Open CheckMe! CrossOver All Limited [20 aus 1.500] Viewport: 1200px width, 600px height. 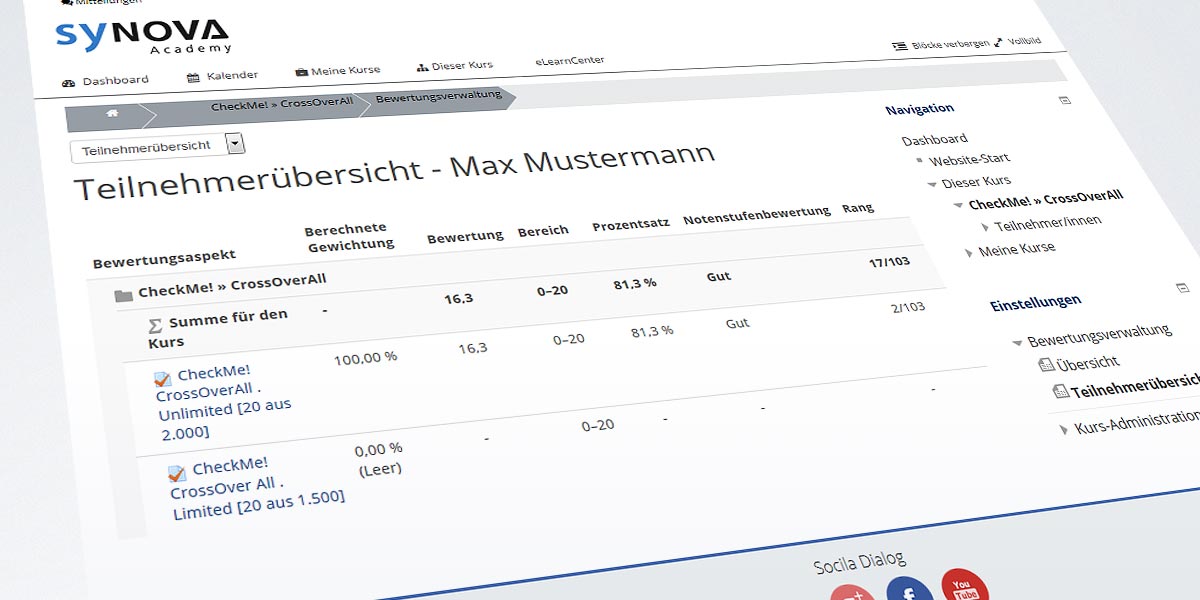pos(257,489)
